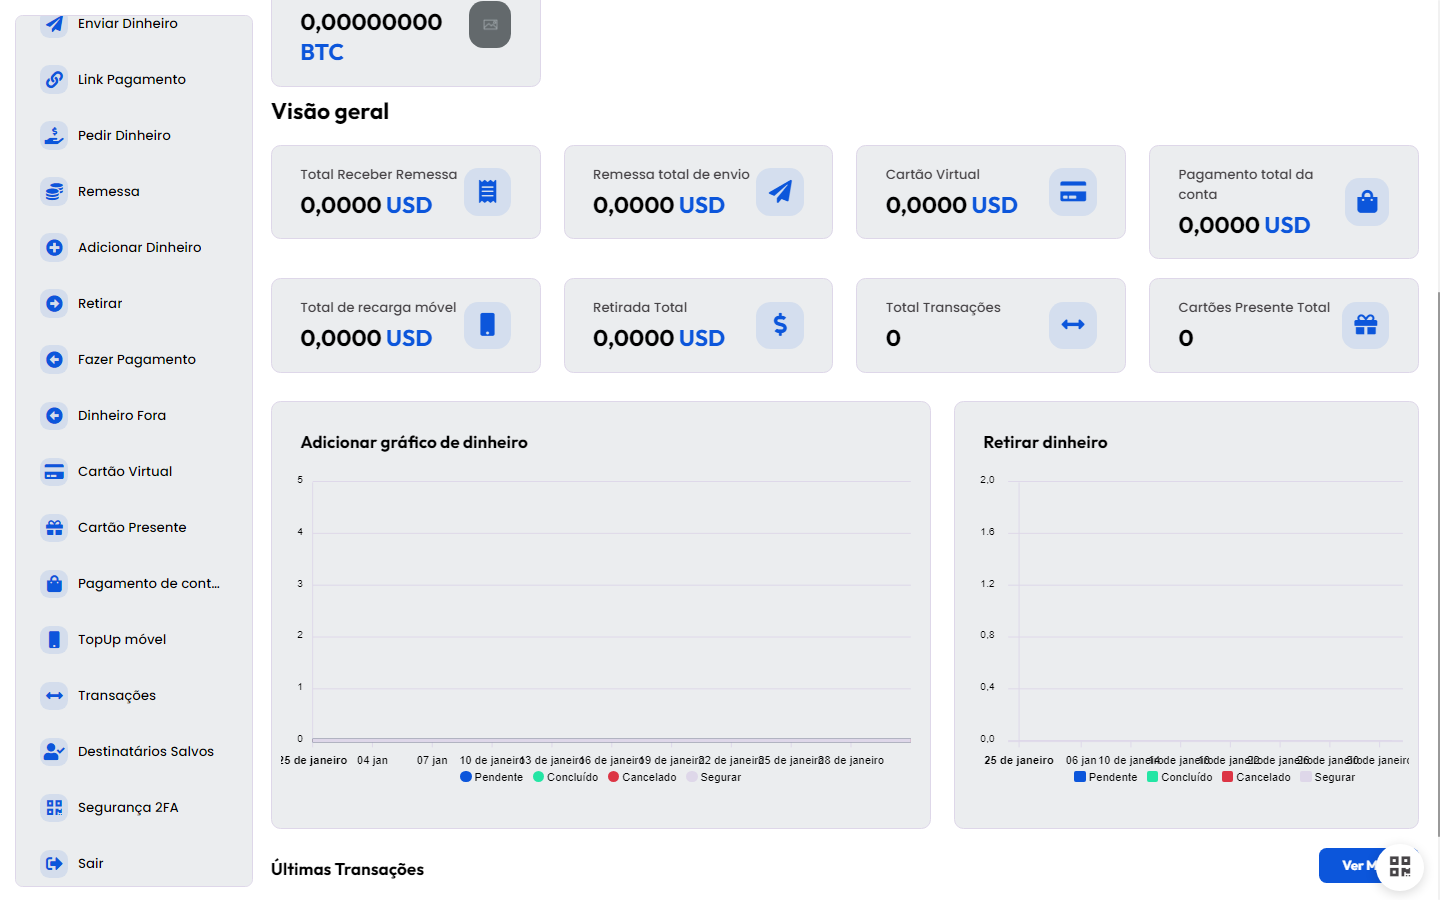This screenshot has height=900, width=1440.
Task: Go to Destinatários Salvos page
Action: (x=145, y=751)
